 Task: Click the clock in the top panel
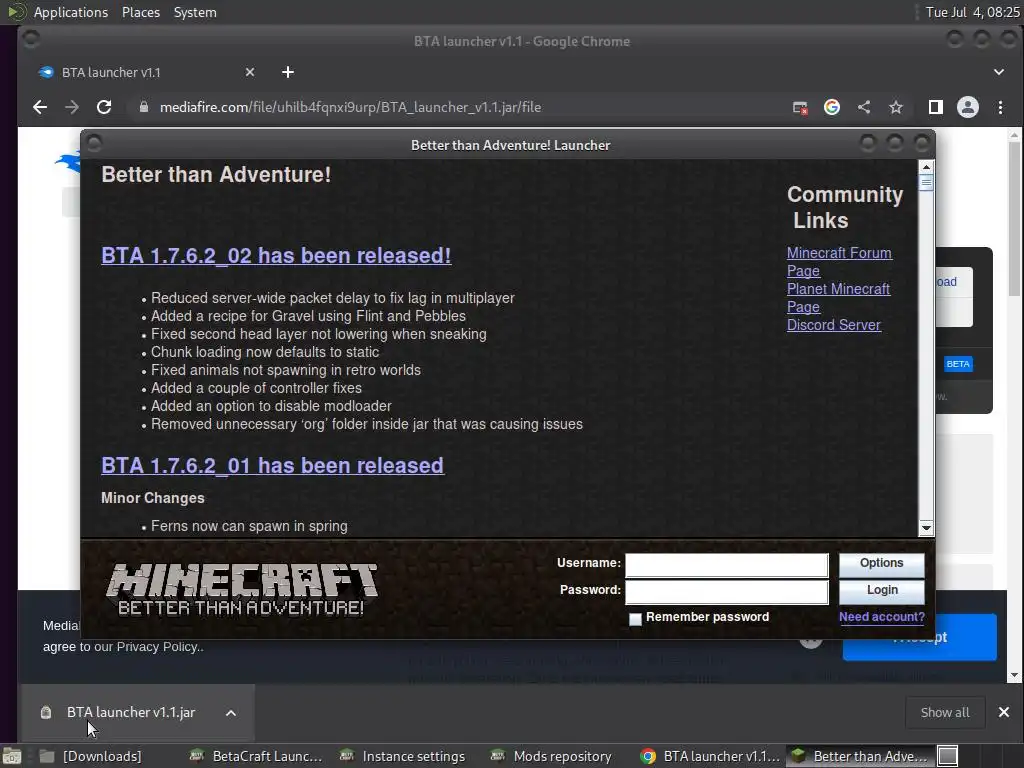(x=972, y=12)
